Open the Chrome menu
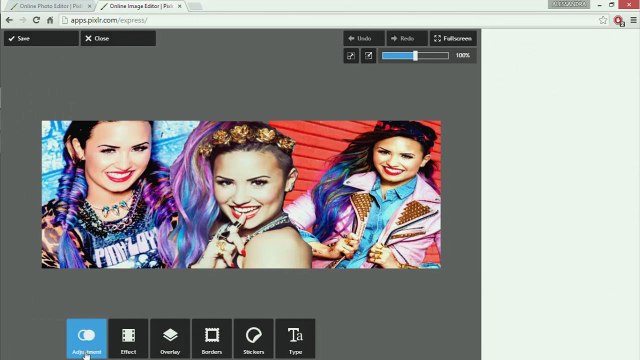Viewport: 640px width, 360px height. tap(633, 20)
